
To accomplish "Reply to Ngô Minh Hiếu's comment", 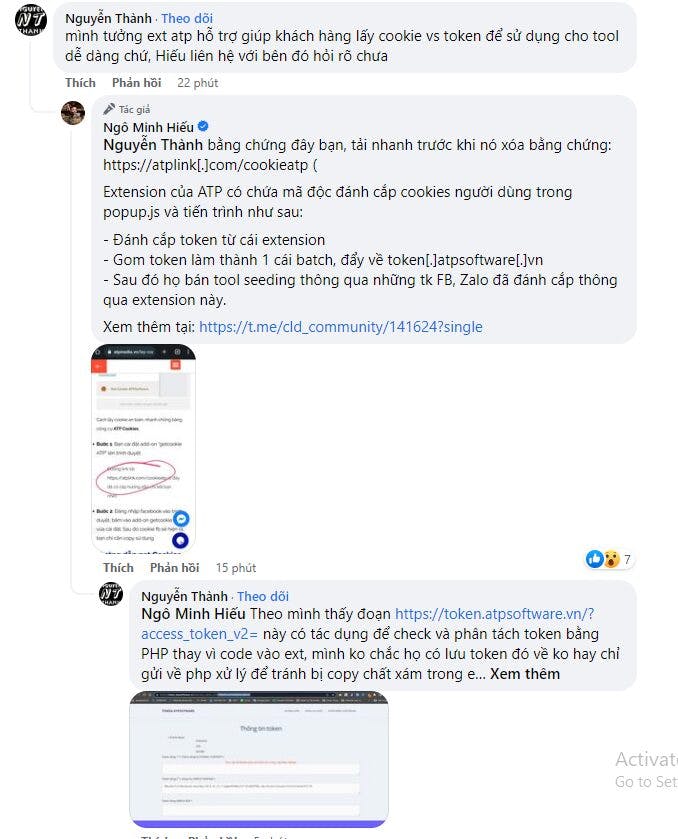I will coord(174,568).
